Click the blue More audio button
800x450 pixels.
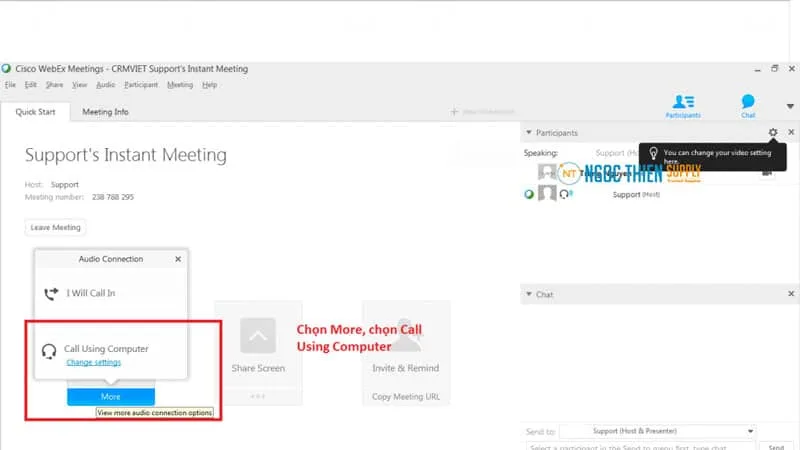click(x=111, y=396)
